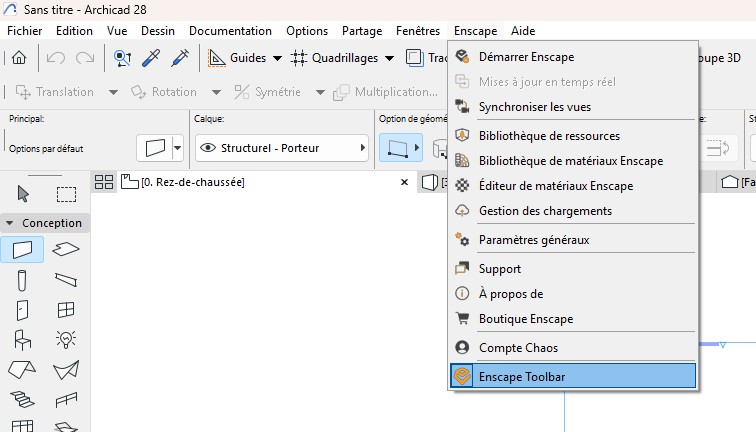
Task: Select the Lamp tool
Action: [x=66, y=339]
